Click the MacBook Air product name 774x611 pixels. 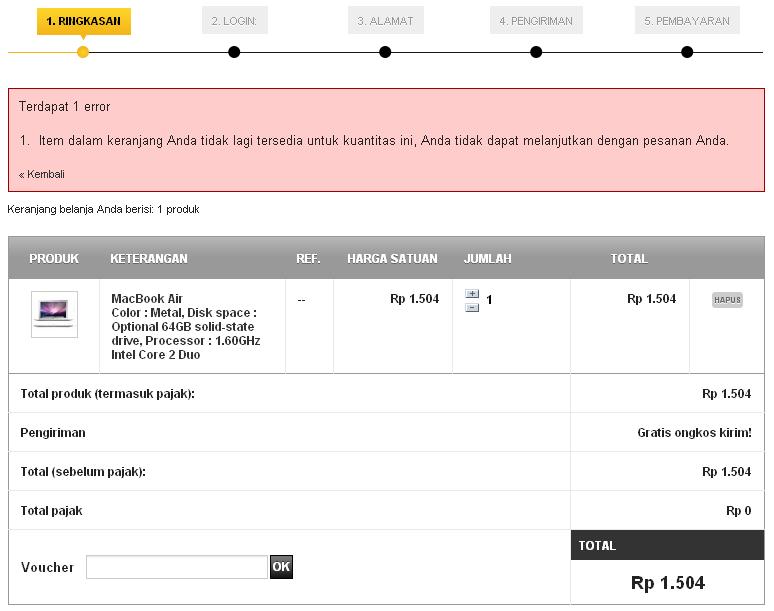point(147,299)
